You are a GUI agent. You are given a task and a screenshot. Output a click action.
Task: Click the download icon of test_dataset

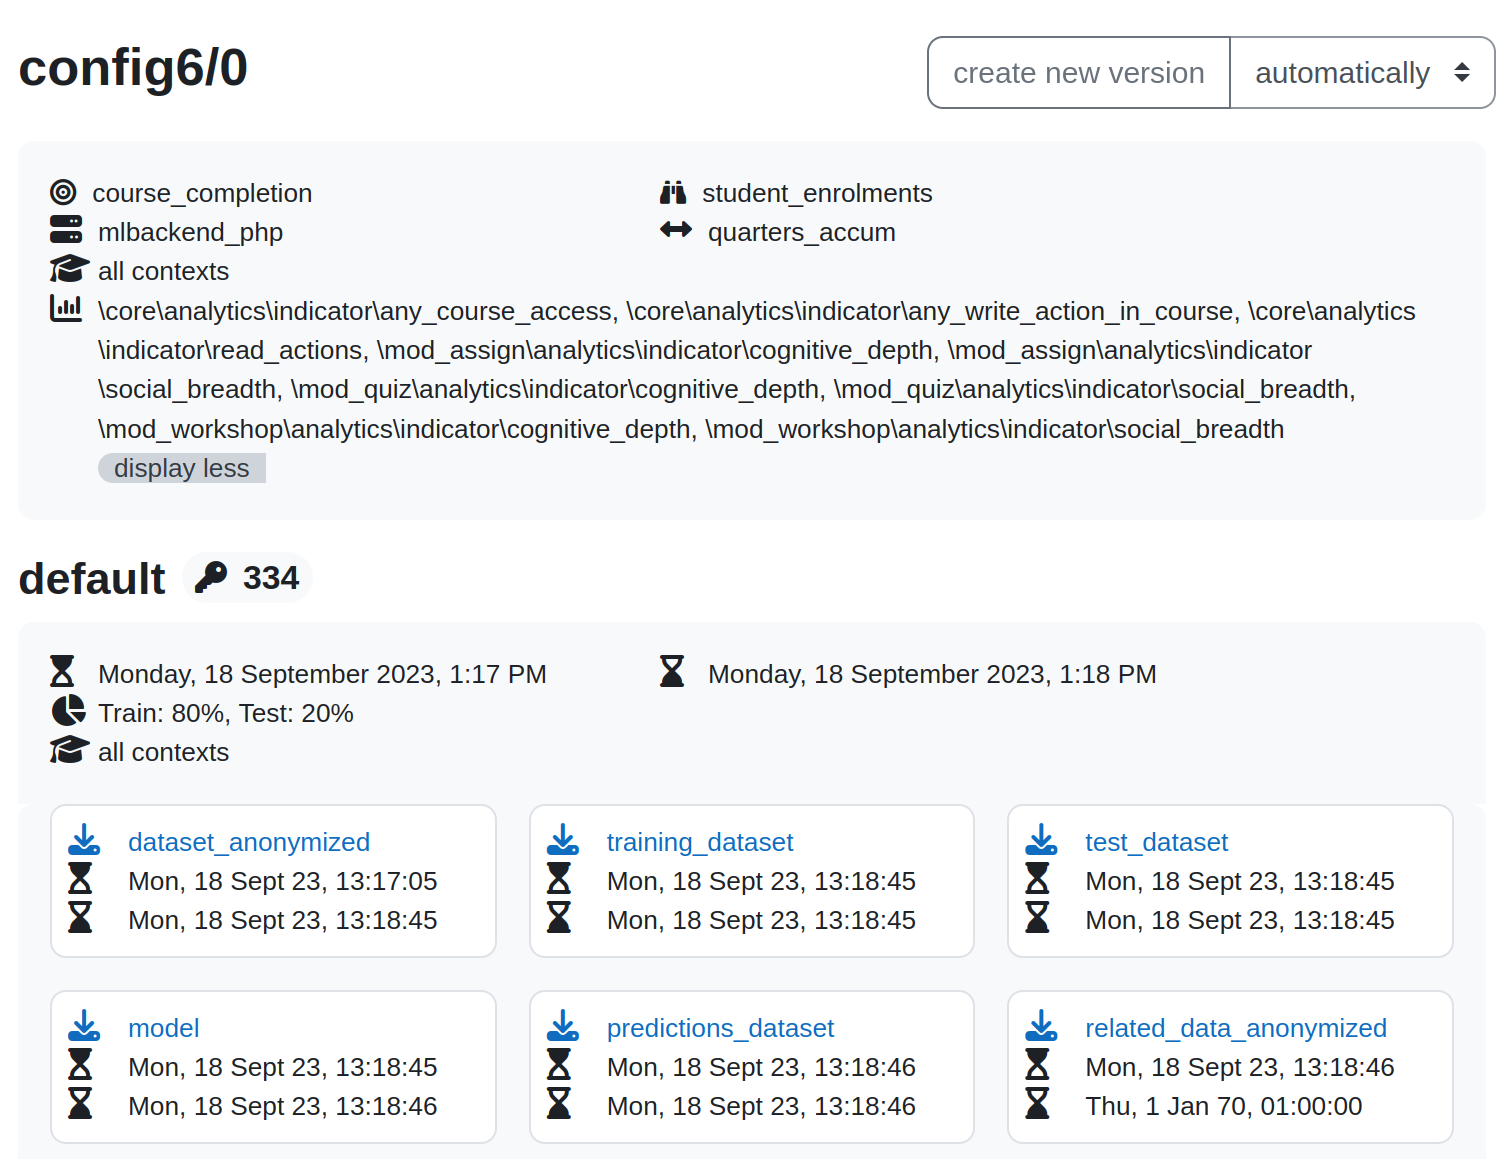(x=1041, y=840)
